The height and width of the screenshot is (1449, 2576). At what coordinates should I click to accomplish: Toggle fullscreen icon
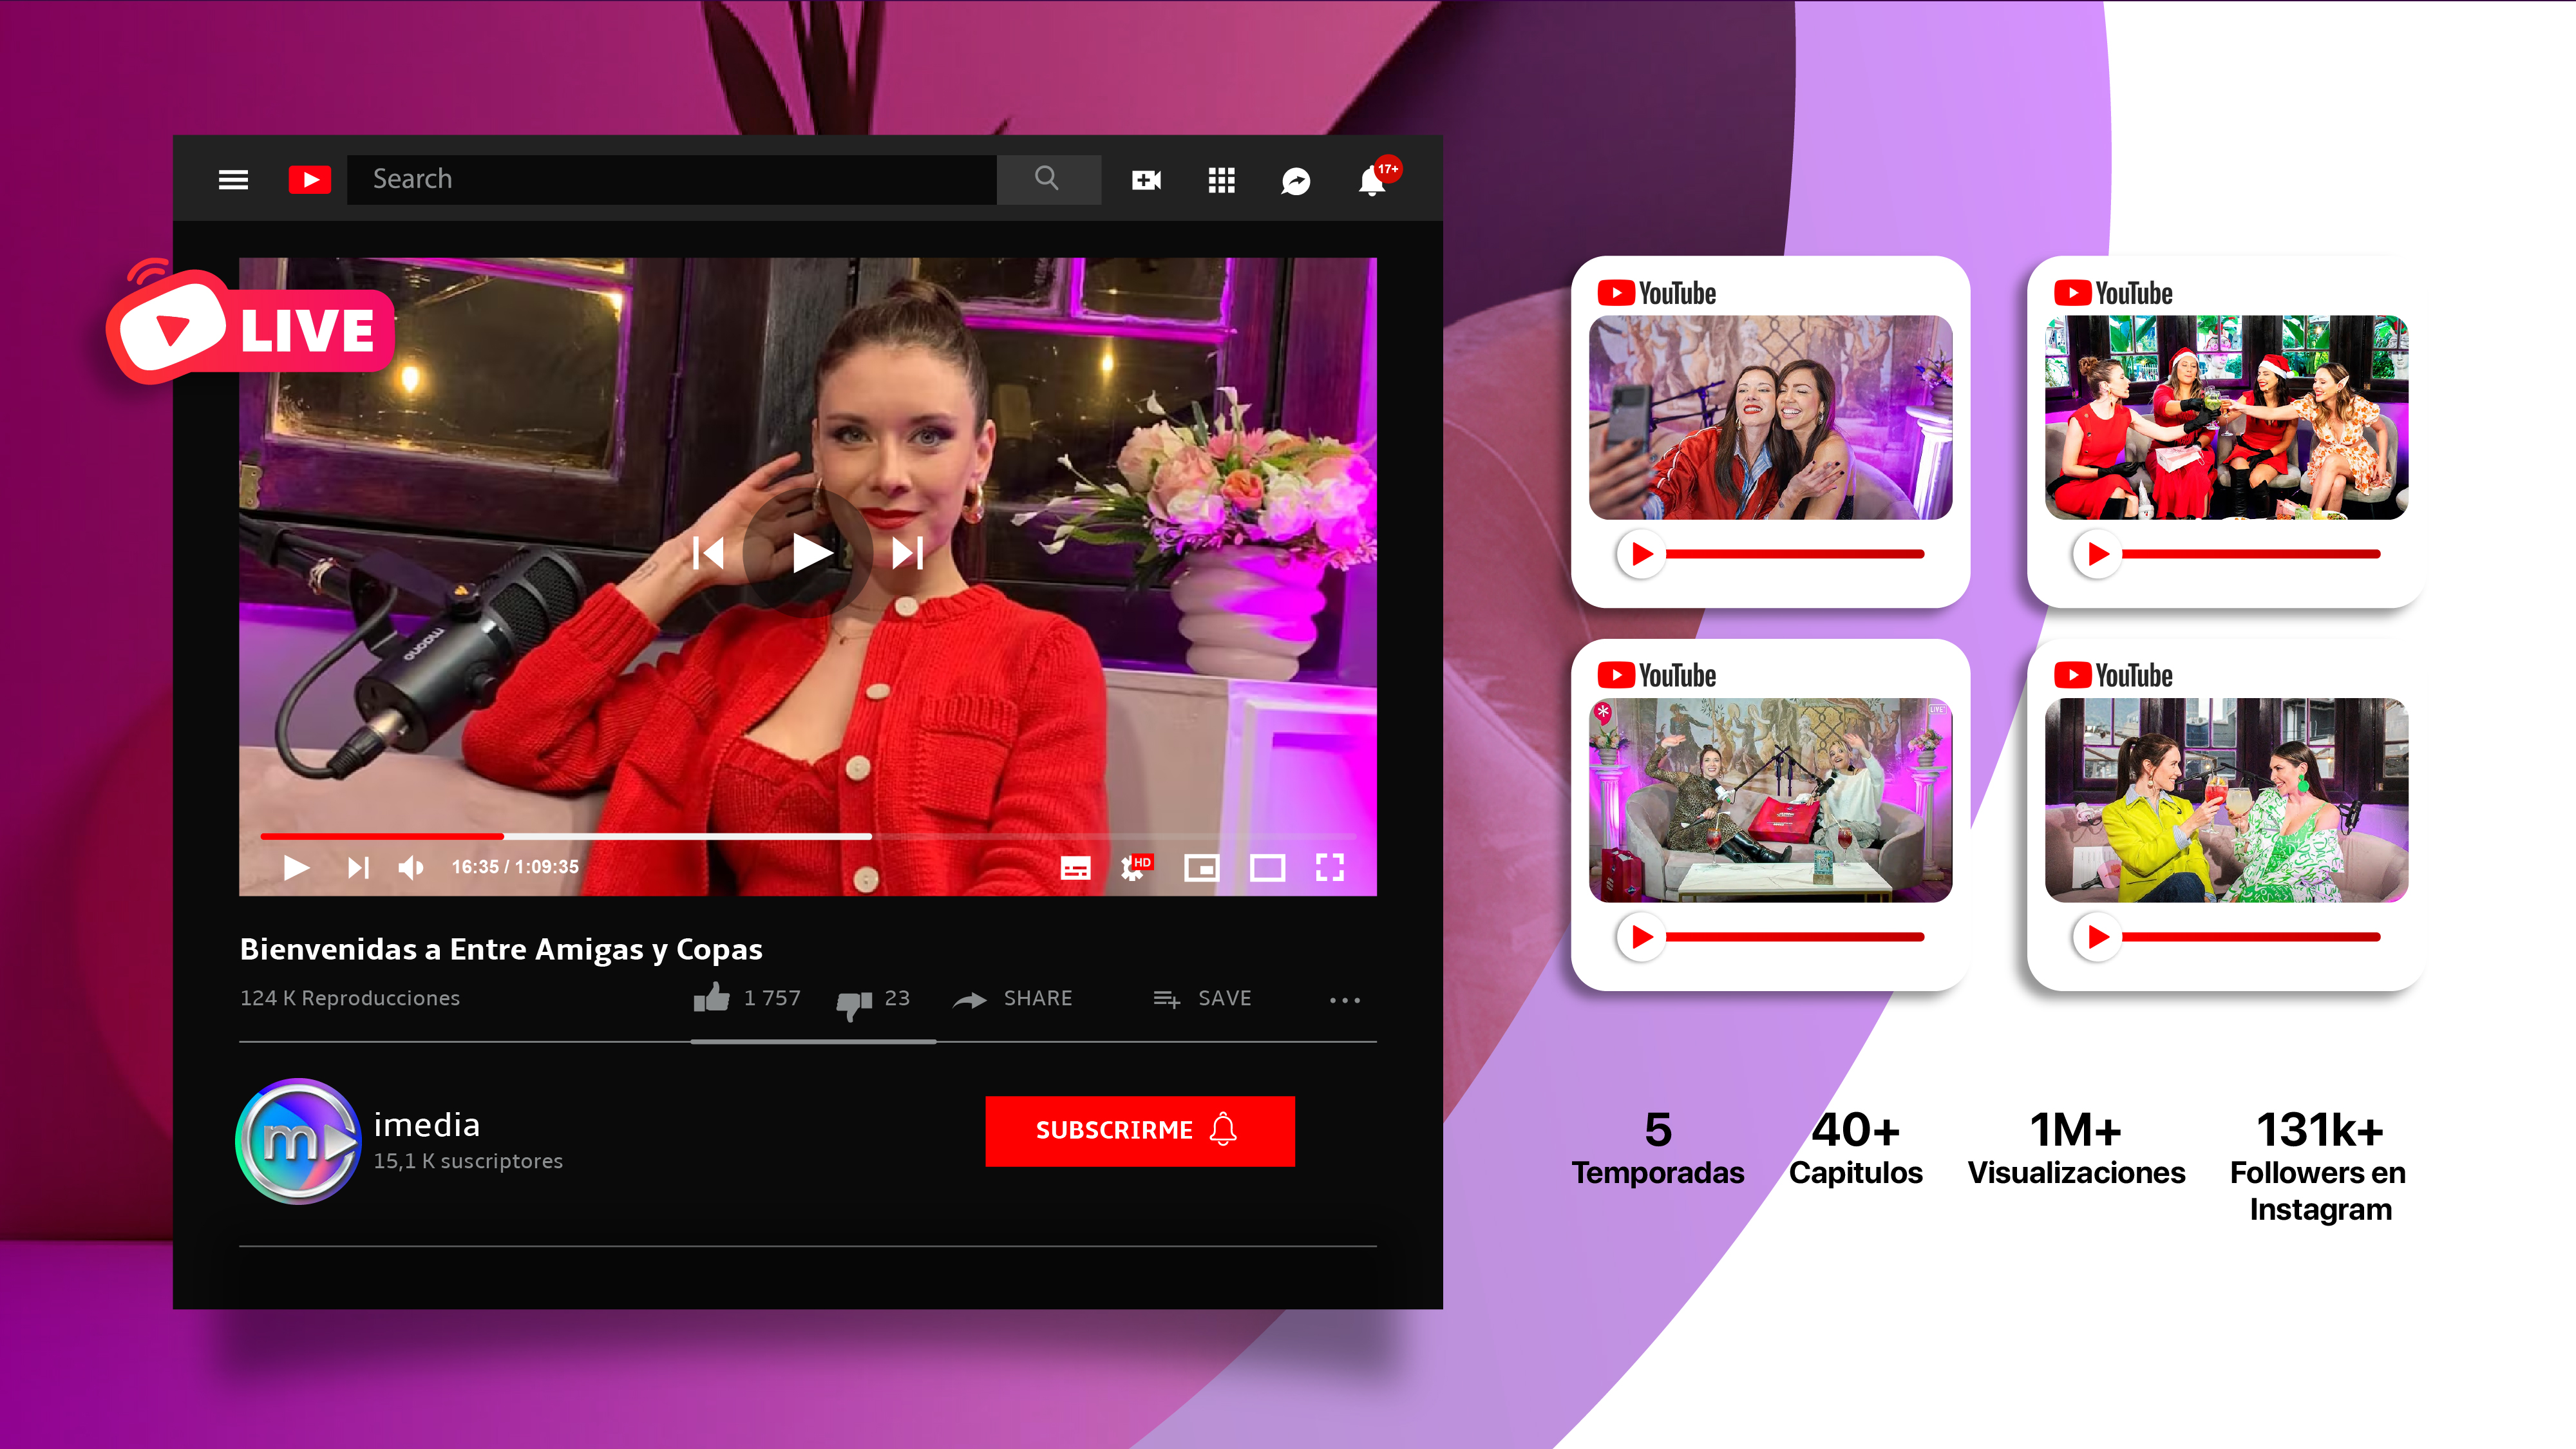(x=1330, y=867)
